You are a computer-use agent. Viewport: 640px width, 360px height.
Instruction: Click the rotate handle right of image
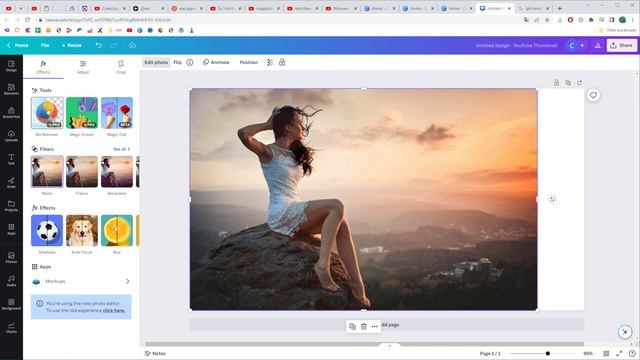coord(552,199)
